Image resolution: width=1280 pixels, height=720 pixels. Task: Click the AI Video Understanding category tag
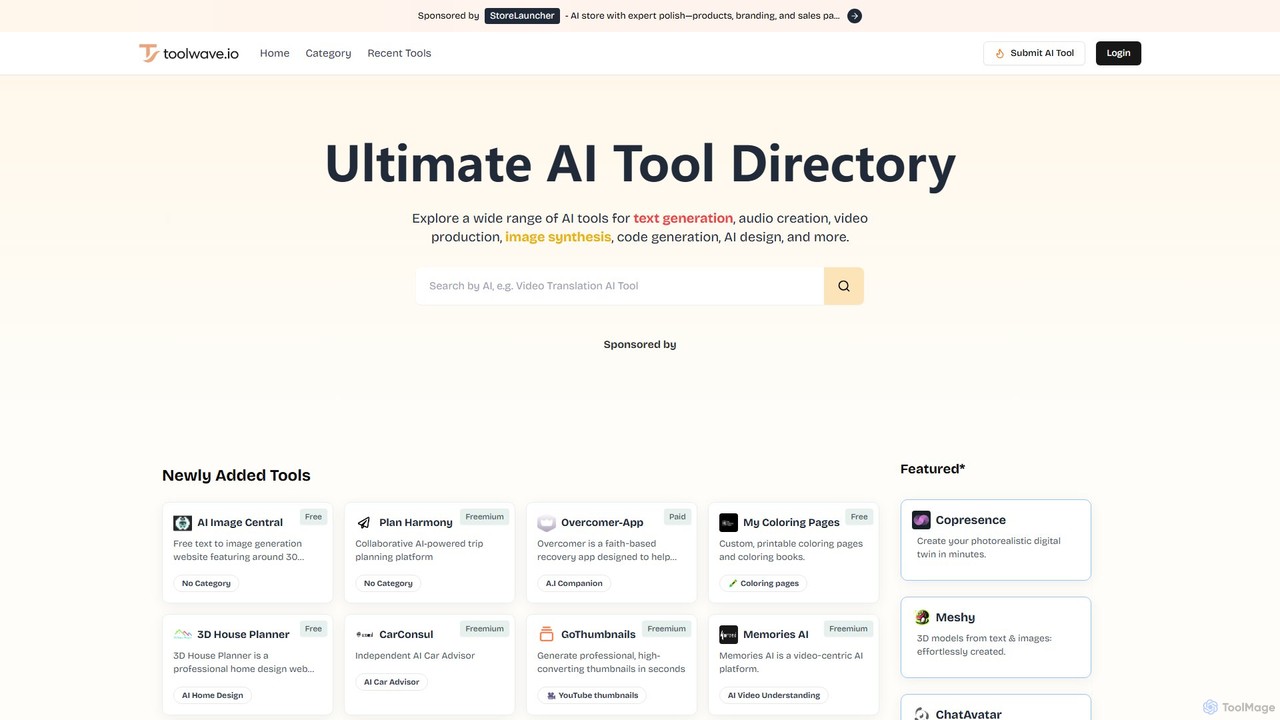pos(773,695)
